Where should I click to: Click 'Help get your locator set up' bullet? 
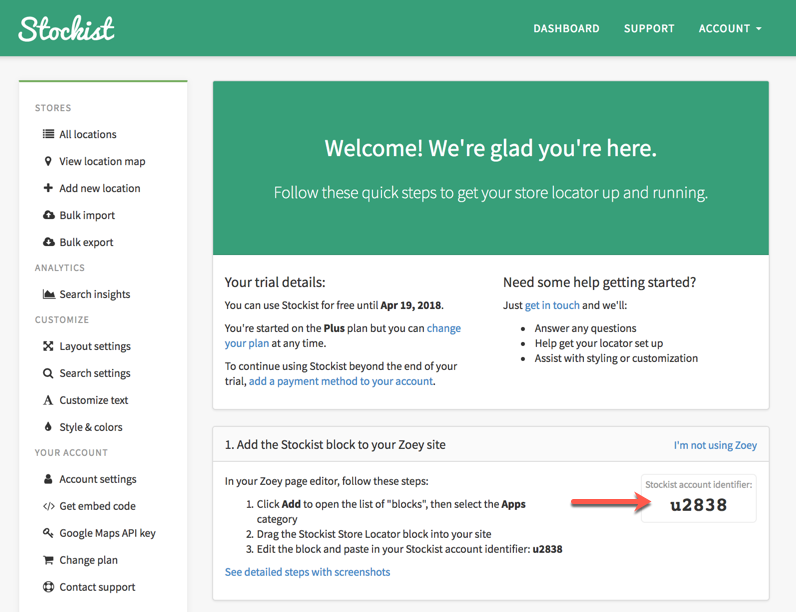click(599, 343)
